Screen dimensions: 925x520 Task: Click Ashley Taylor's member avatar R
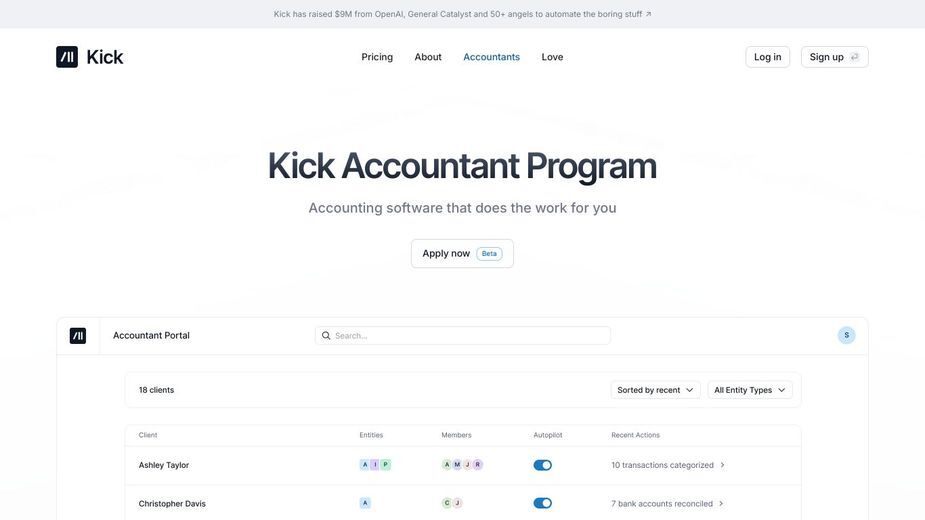coord(477,465)
